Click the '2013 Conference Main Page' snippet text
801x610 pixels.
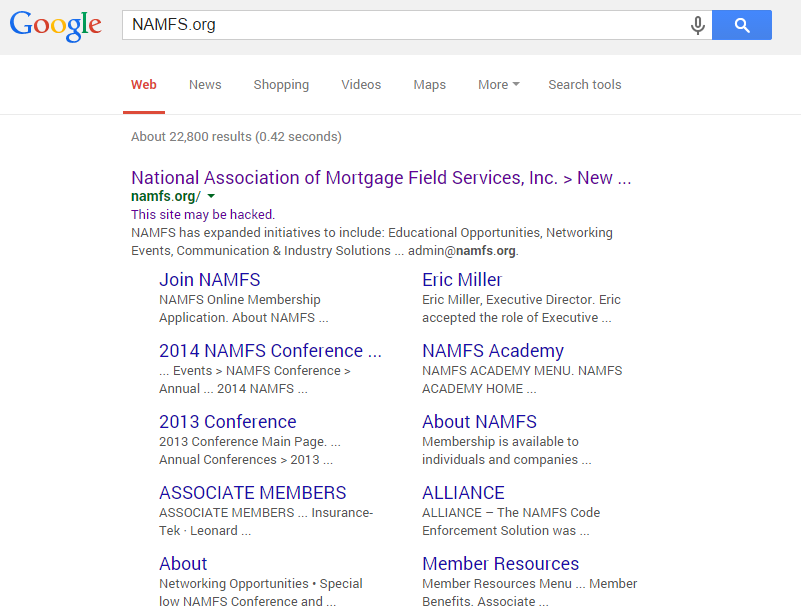click(250, 451)
